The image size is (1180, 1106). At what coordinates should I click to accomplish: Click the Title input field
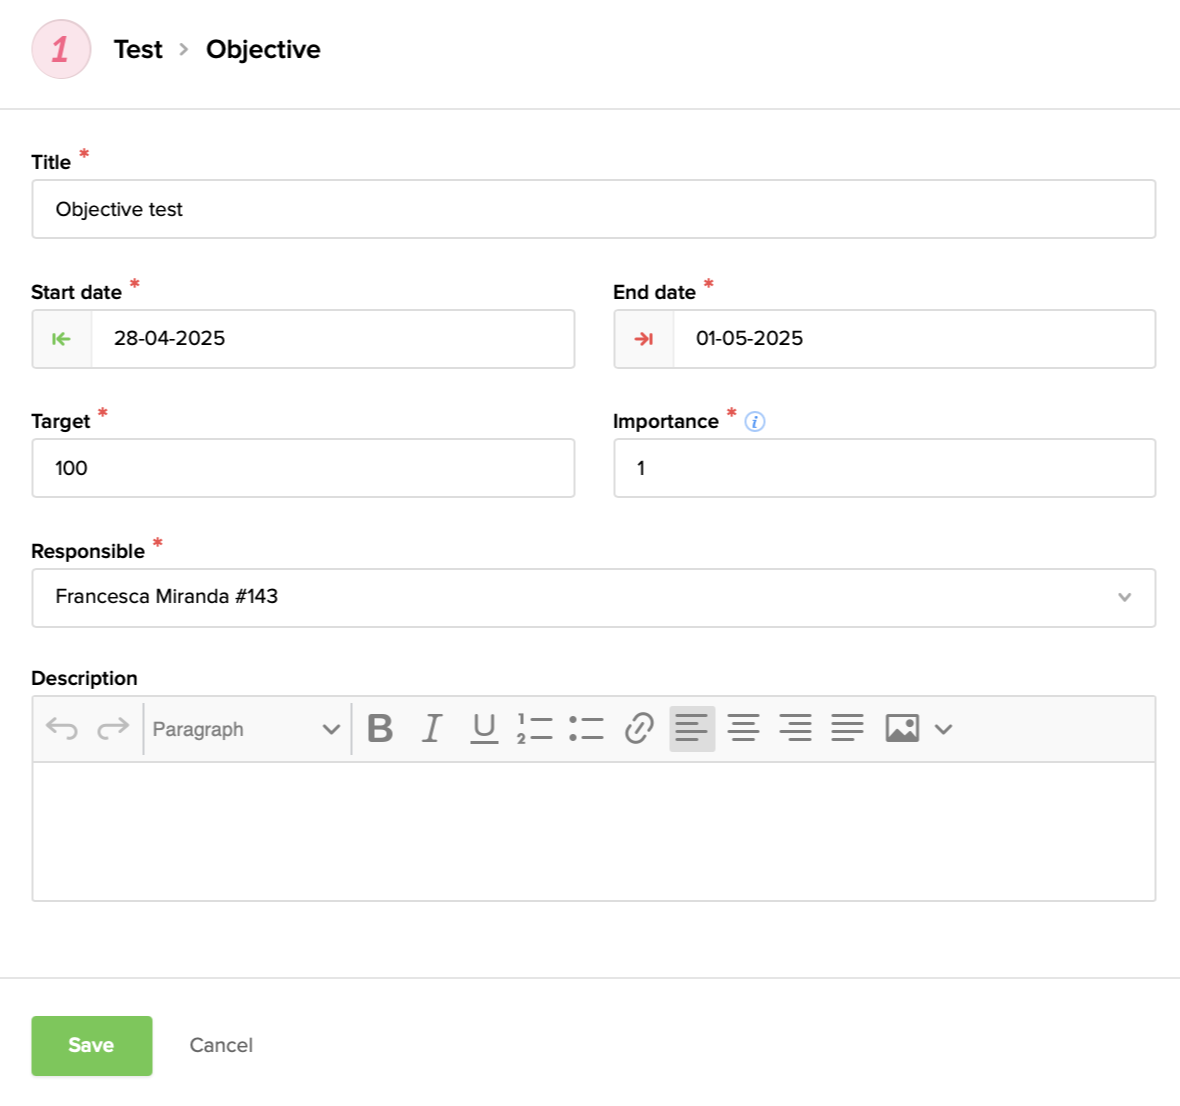593,209
